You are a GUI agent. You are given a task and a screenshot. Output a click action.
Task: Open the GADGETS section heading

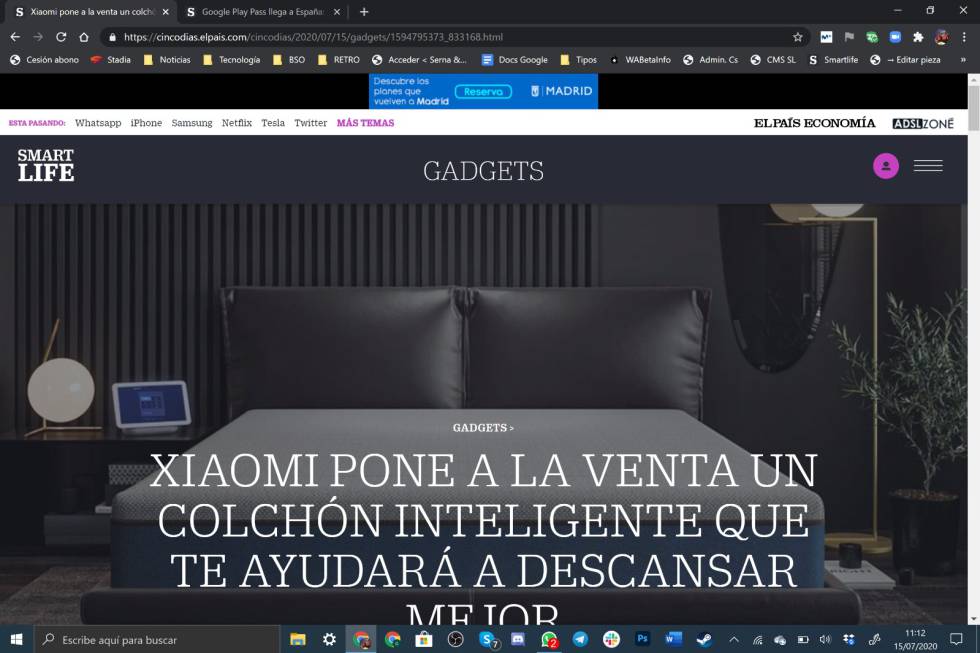tap(483, 171)
